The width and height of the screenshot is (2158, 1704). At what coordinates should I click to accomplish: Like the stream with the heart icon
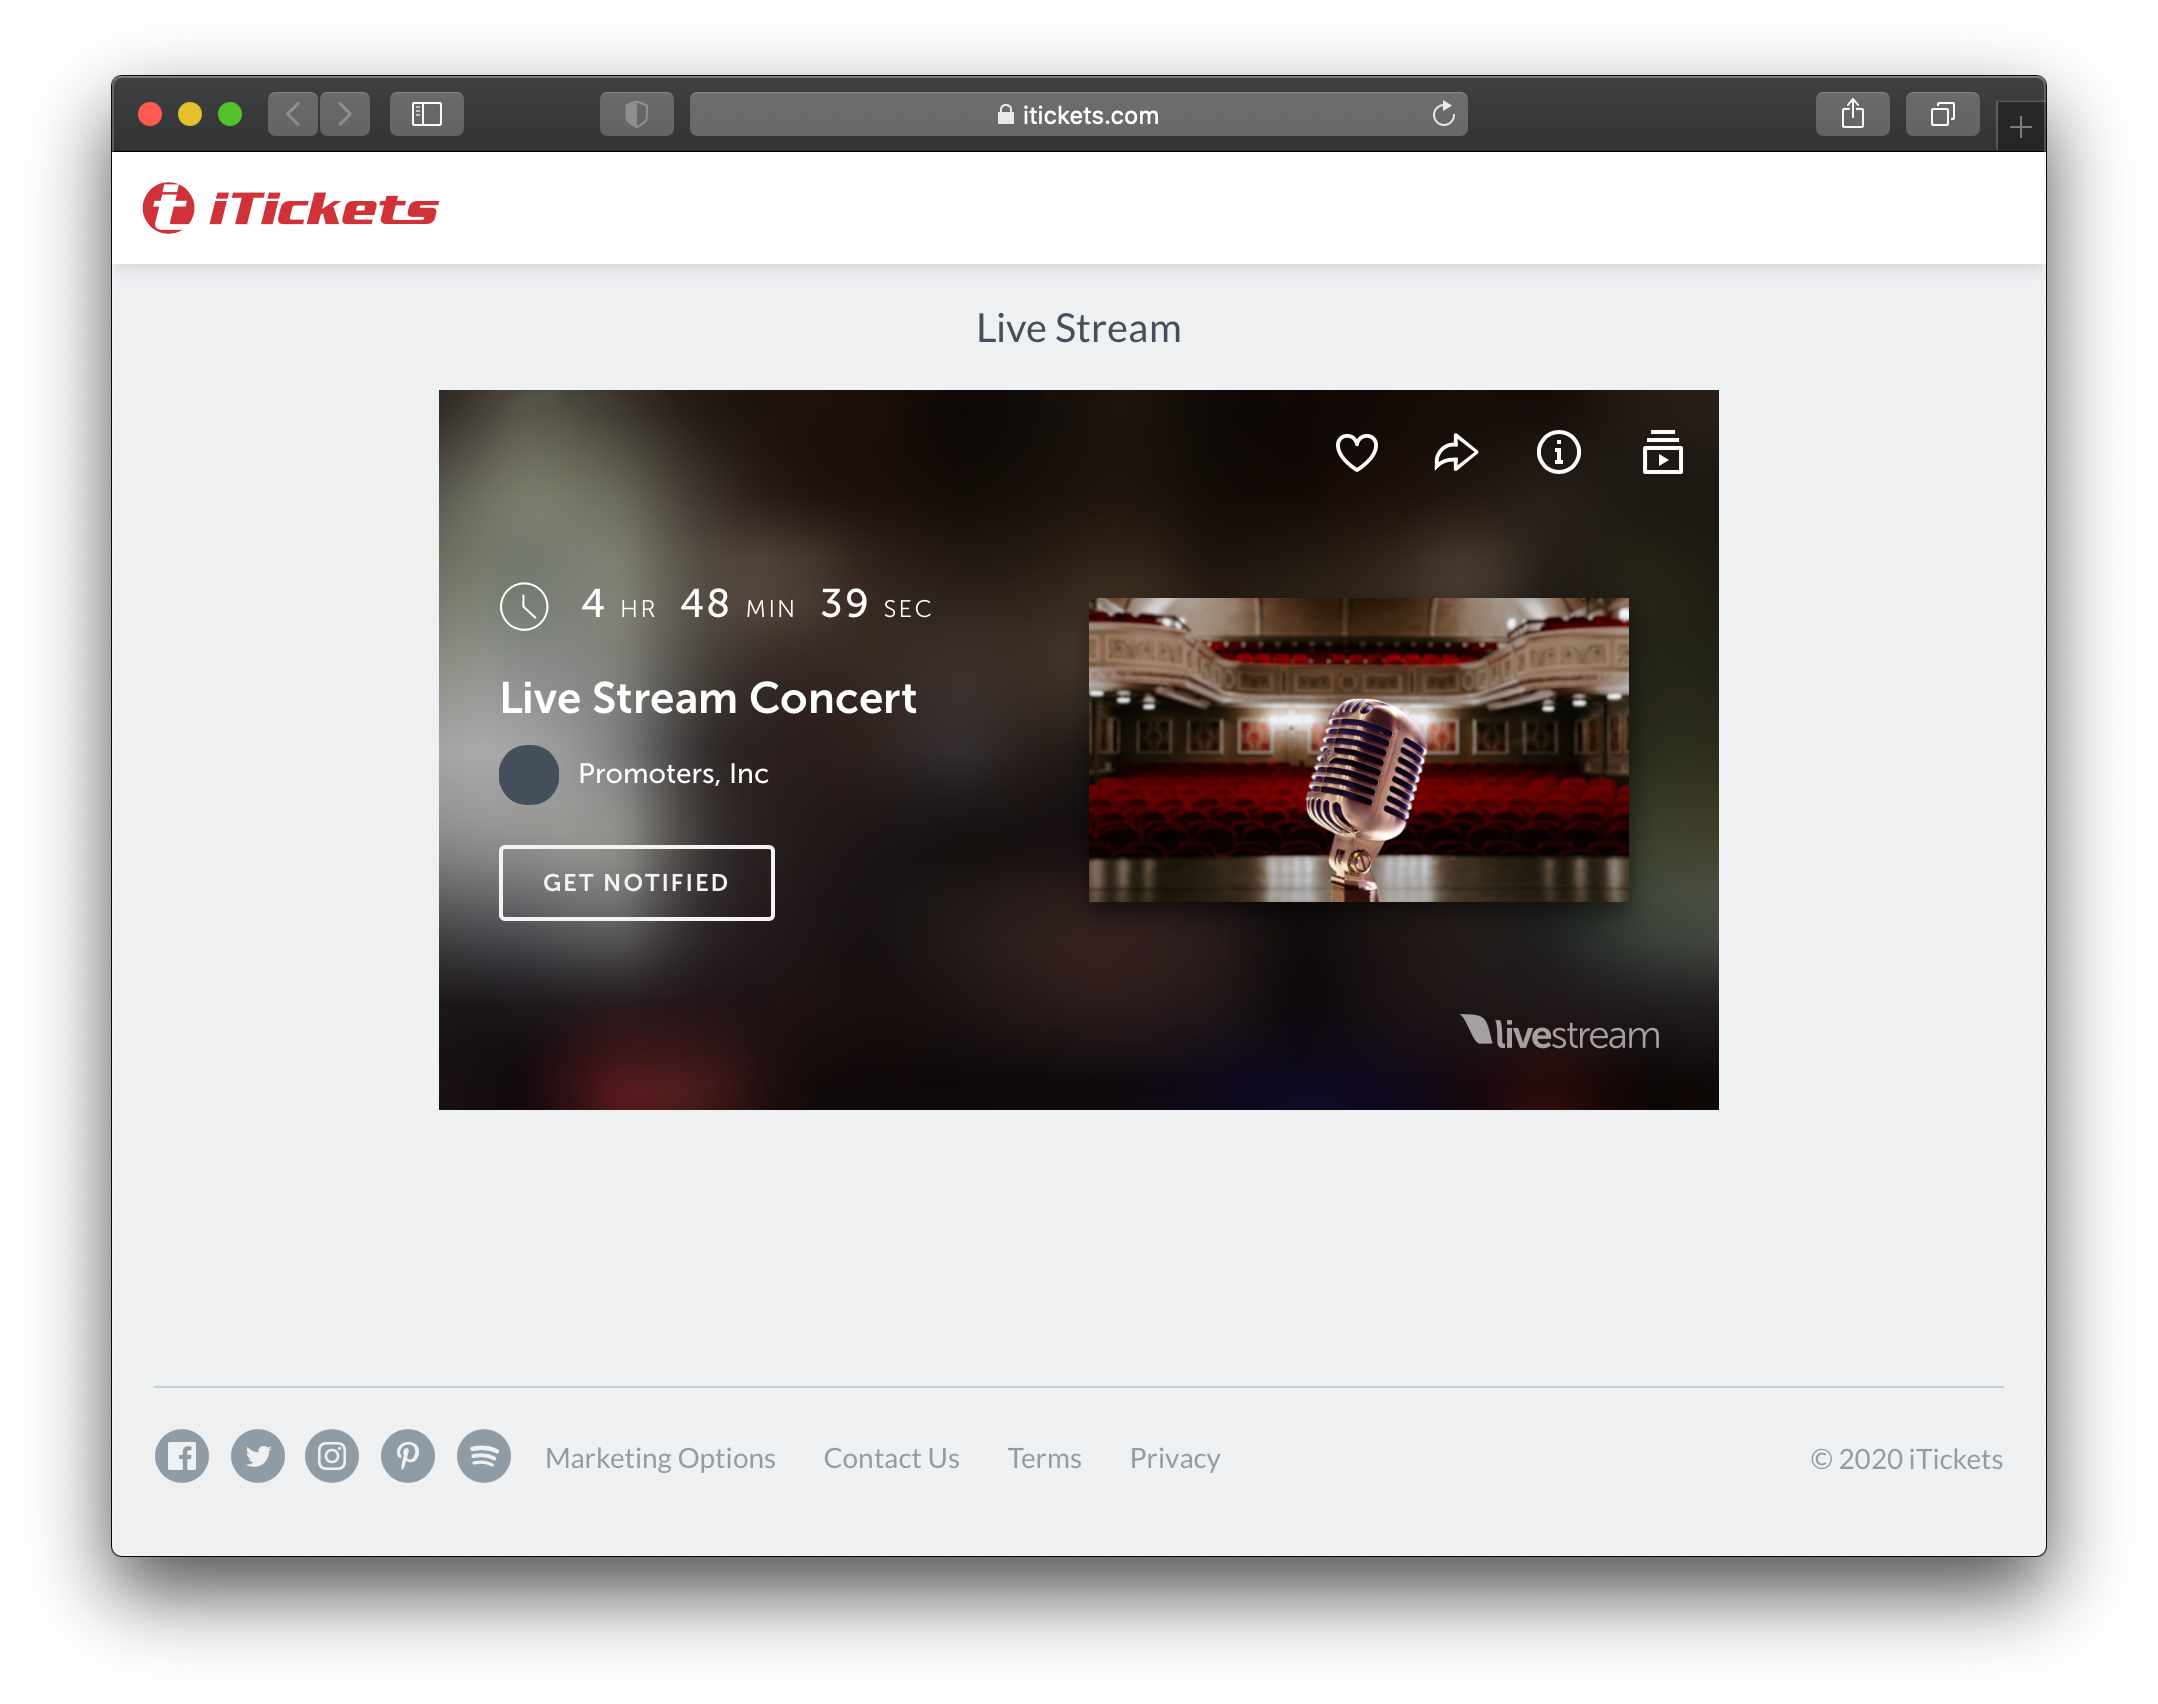(1356, 453)
